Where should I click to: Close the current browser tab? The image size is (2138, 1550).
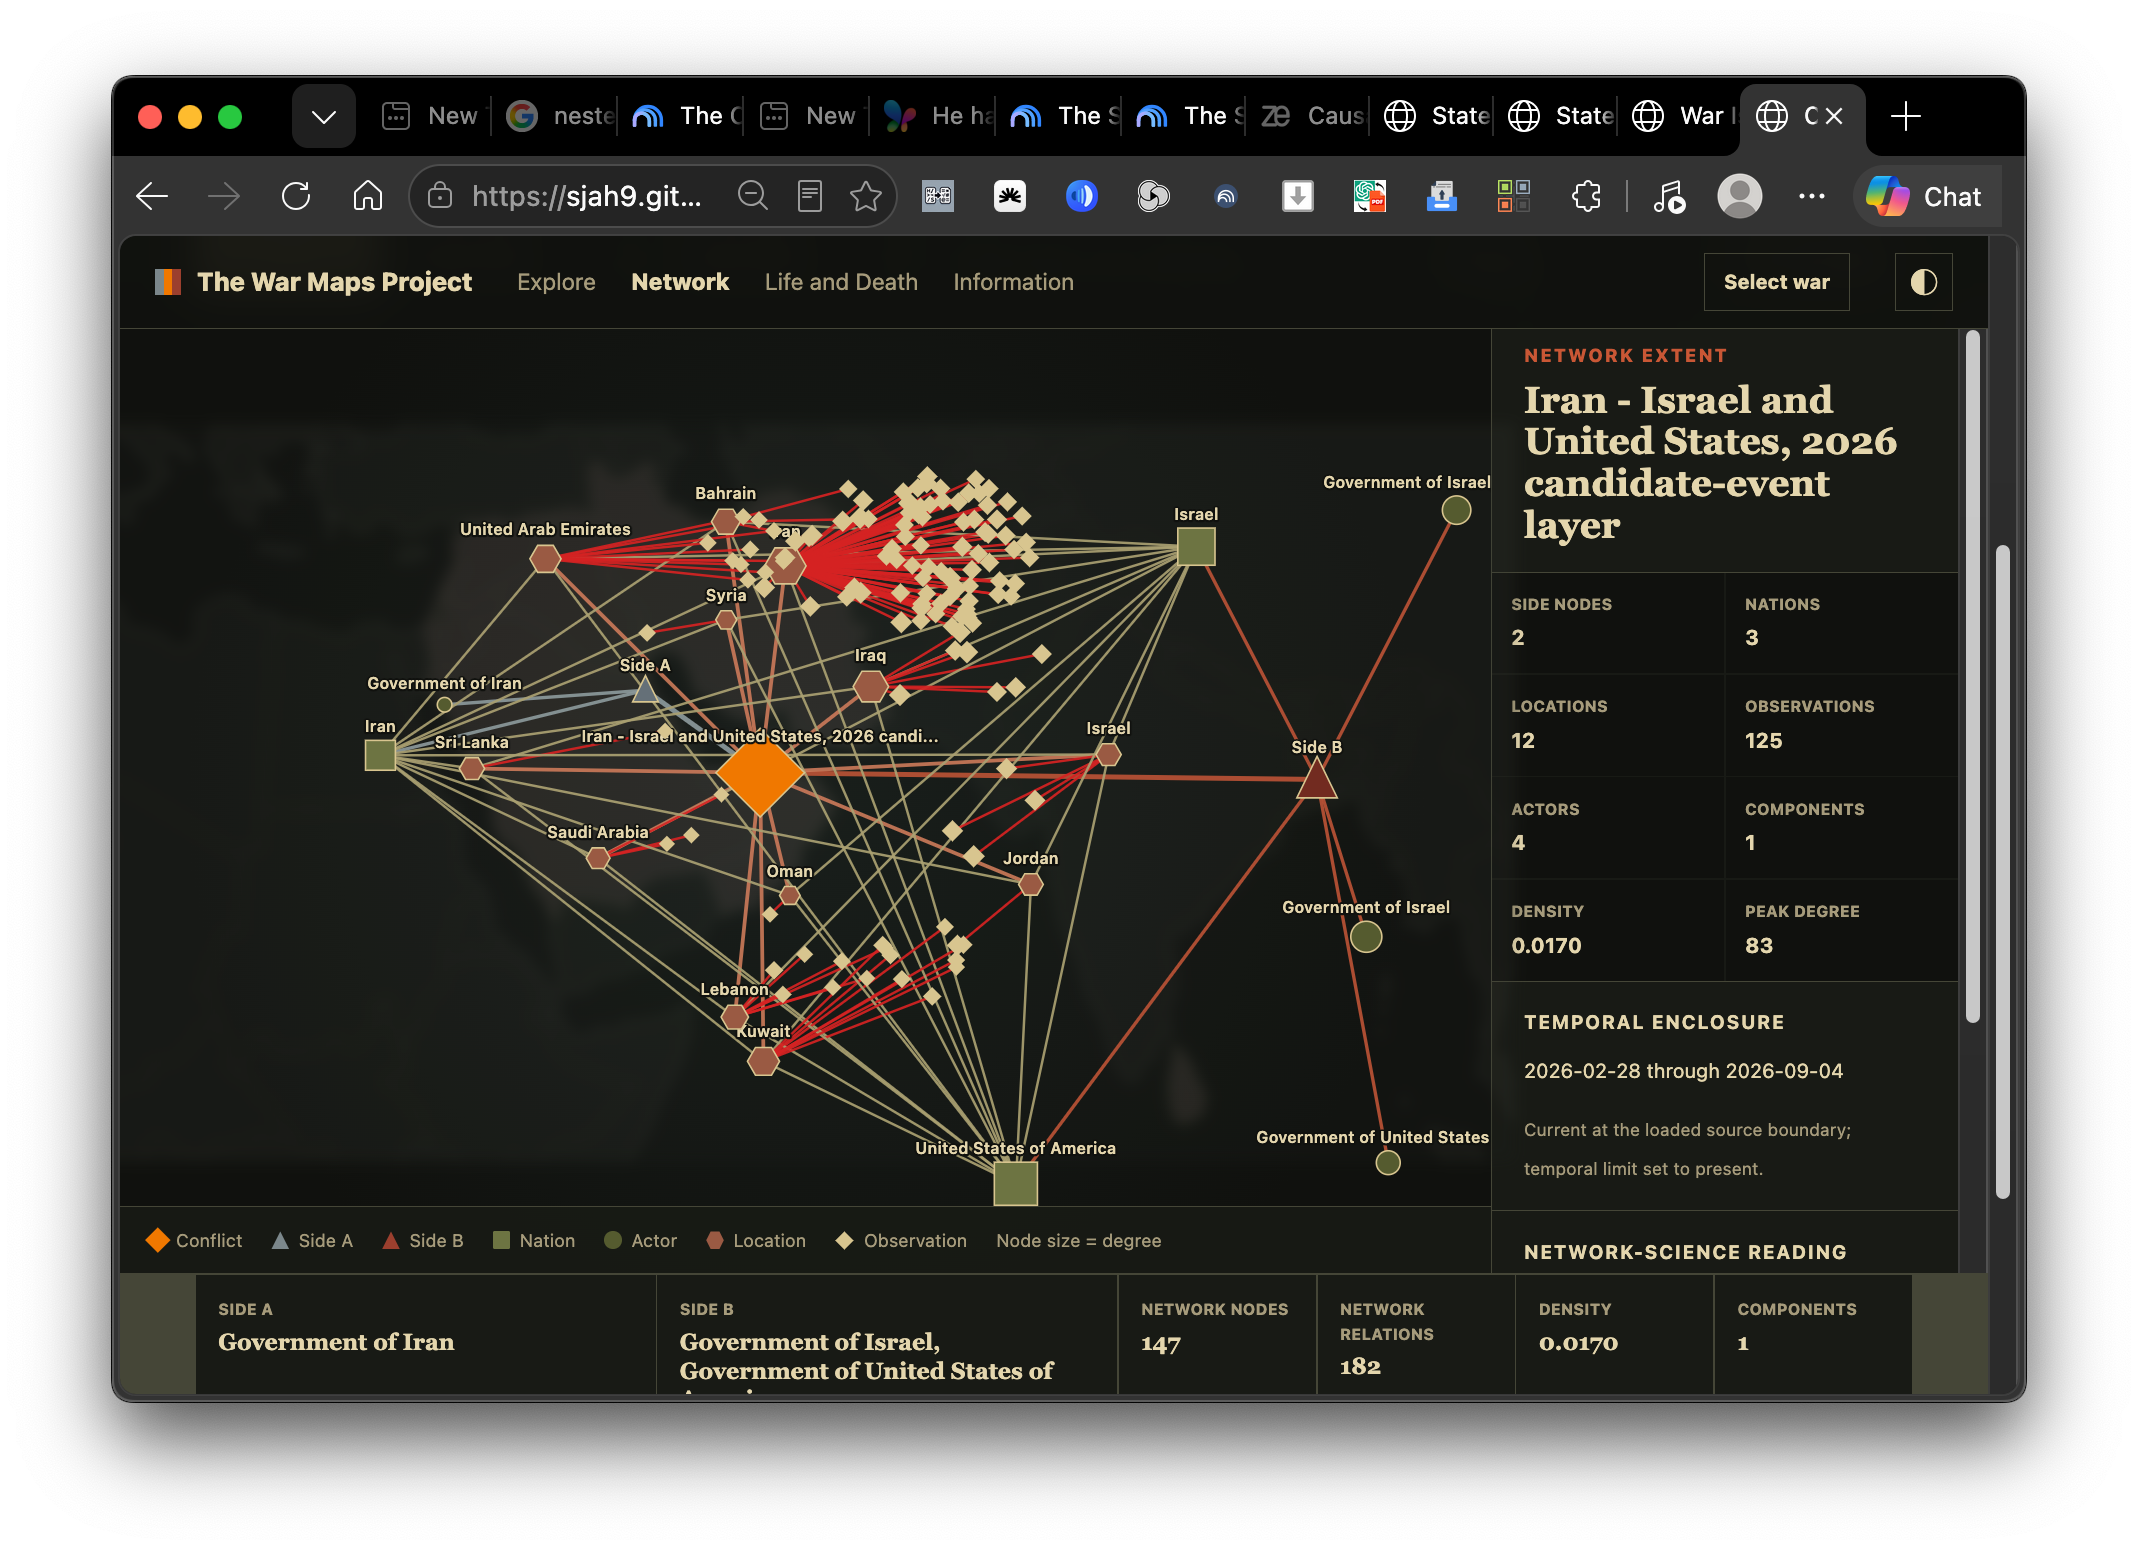point(1834,116)
